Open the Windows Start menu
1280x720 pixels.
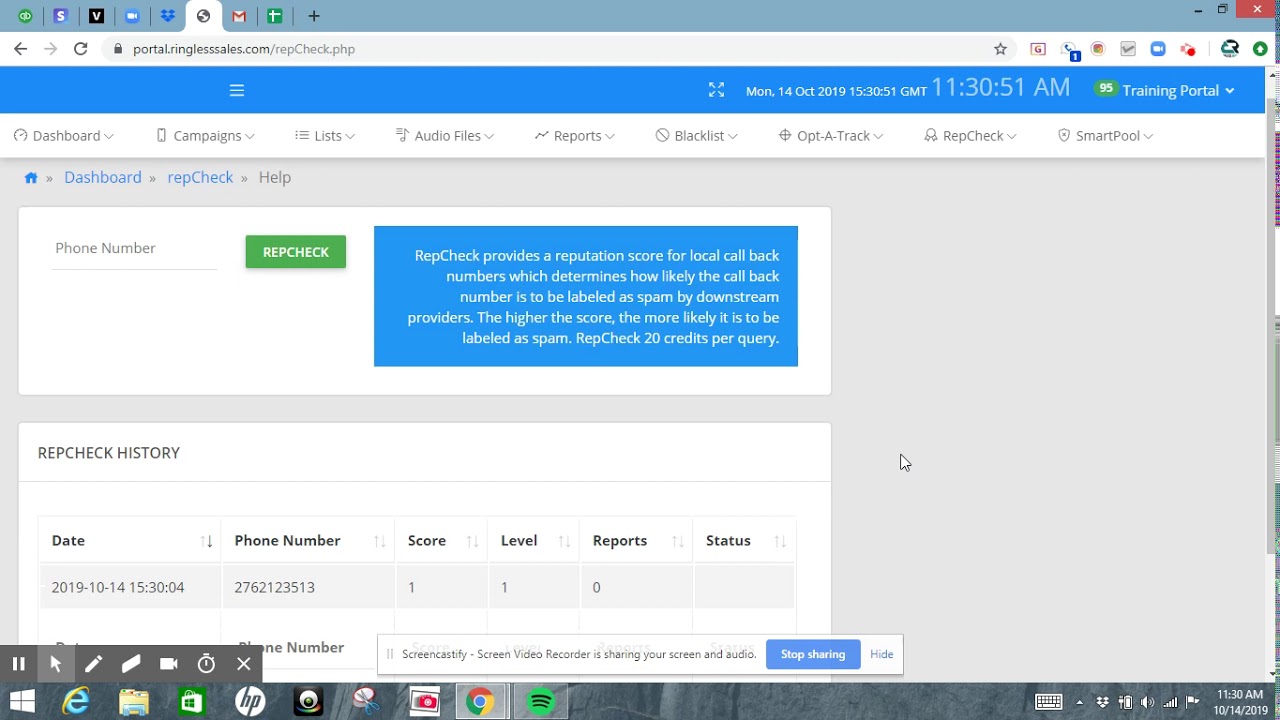(22, 702)
